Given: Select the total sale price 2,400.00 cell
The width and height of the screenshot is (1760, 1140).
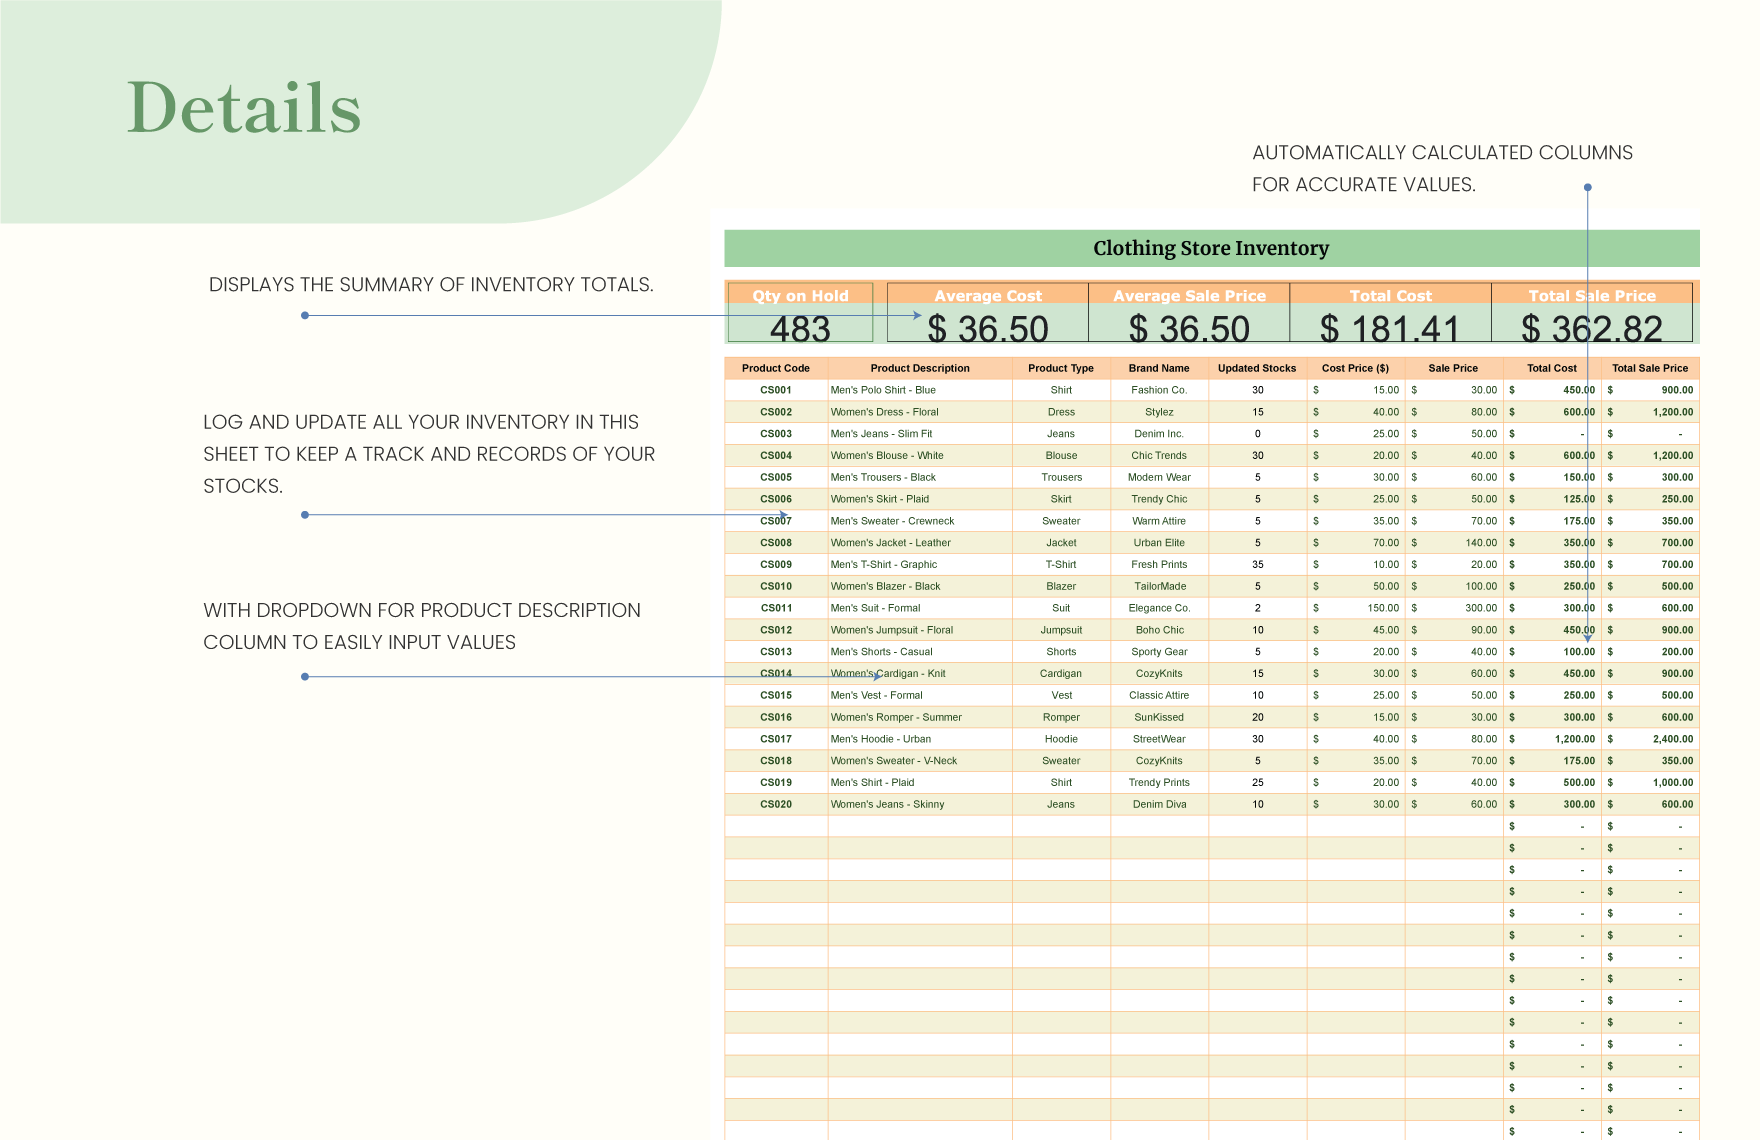Looking at the screenshot, I should pyautogui.click(x=1650, y=739).
